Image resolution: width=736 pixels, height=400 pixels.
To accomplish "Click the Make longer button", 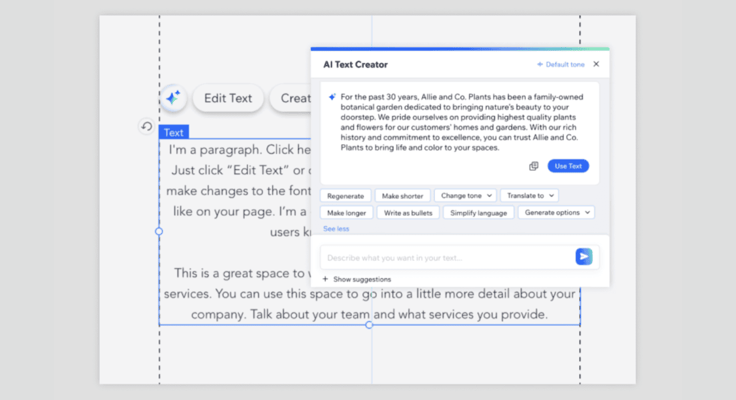I will [x=346, y=213].
